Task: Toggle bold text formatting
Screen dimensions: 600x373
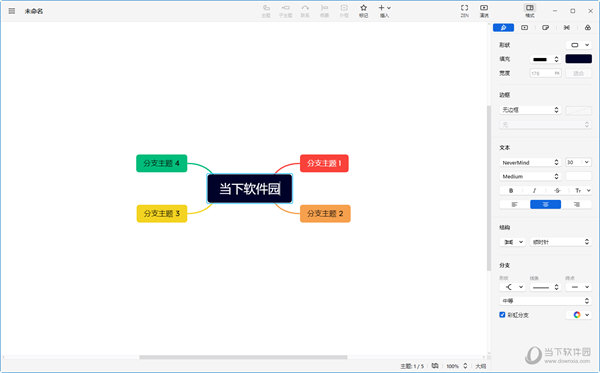Action: coord(511,191)
